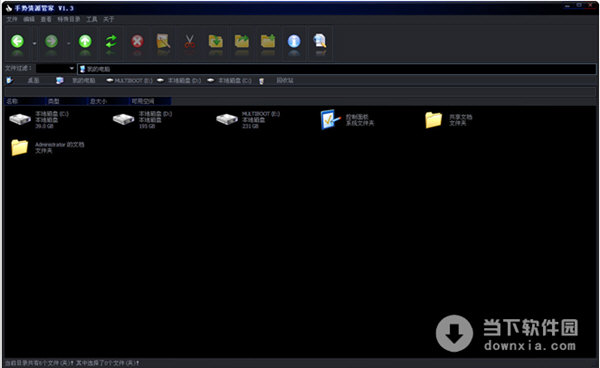The width and height of the screenshot is (600, 368).
Task: Open file search magnifier icon
Action: (320, 41)
